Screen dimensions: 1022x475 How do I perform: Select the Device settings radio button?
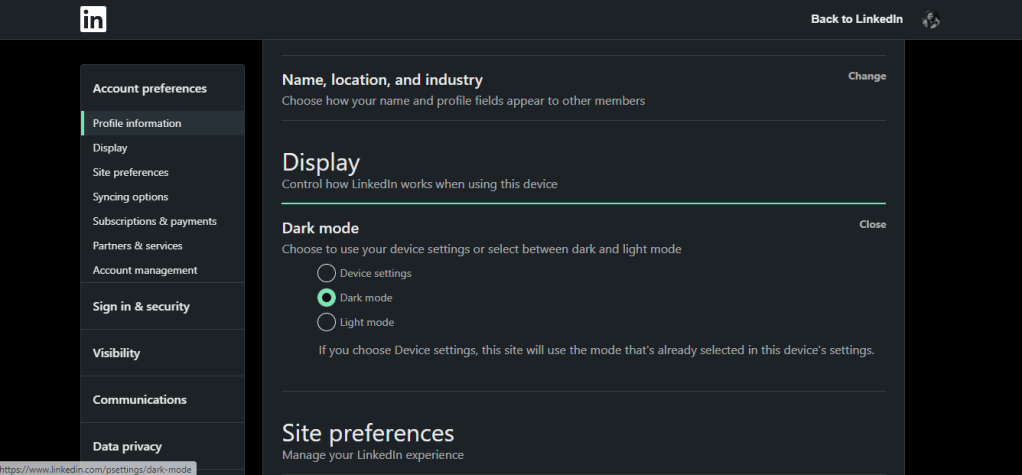pos(326,273)
